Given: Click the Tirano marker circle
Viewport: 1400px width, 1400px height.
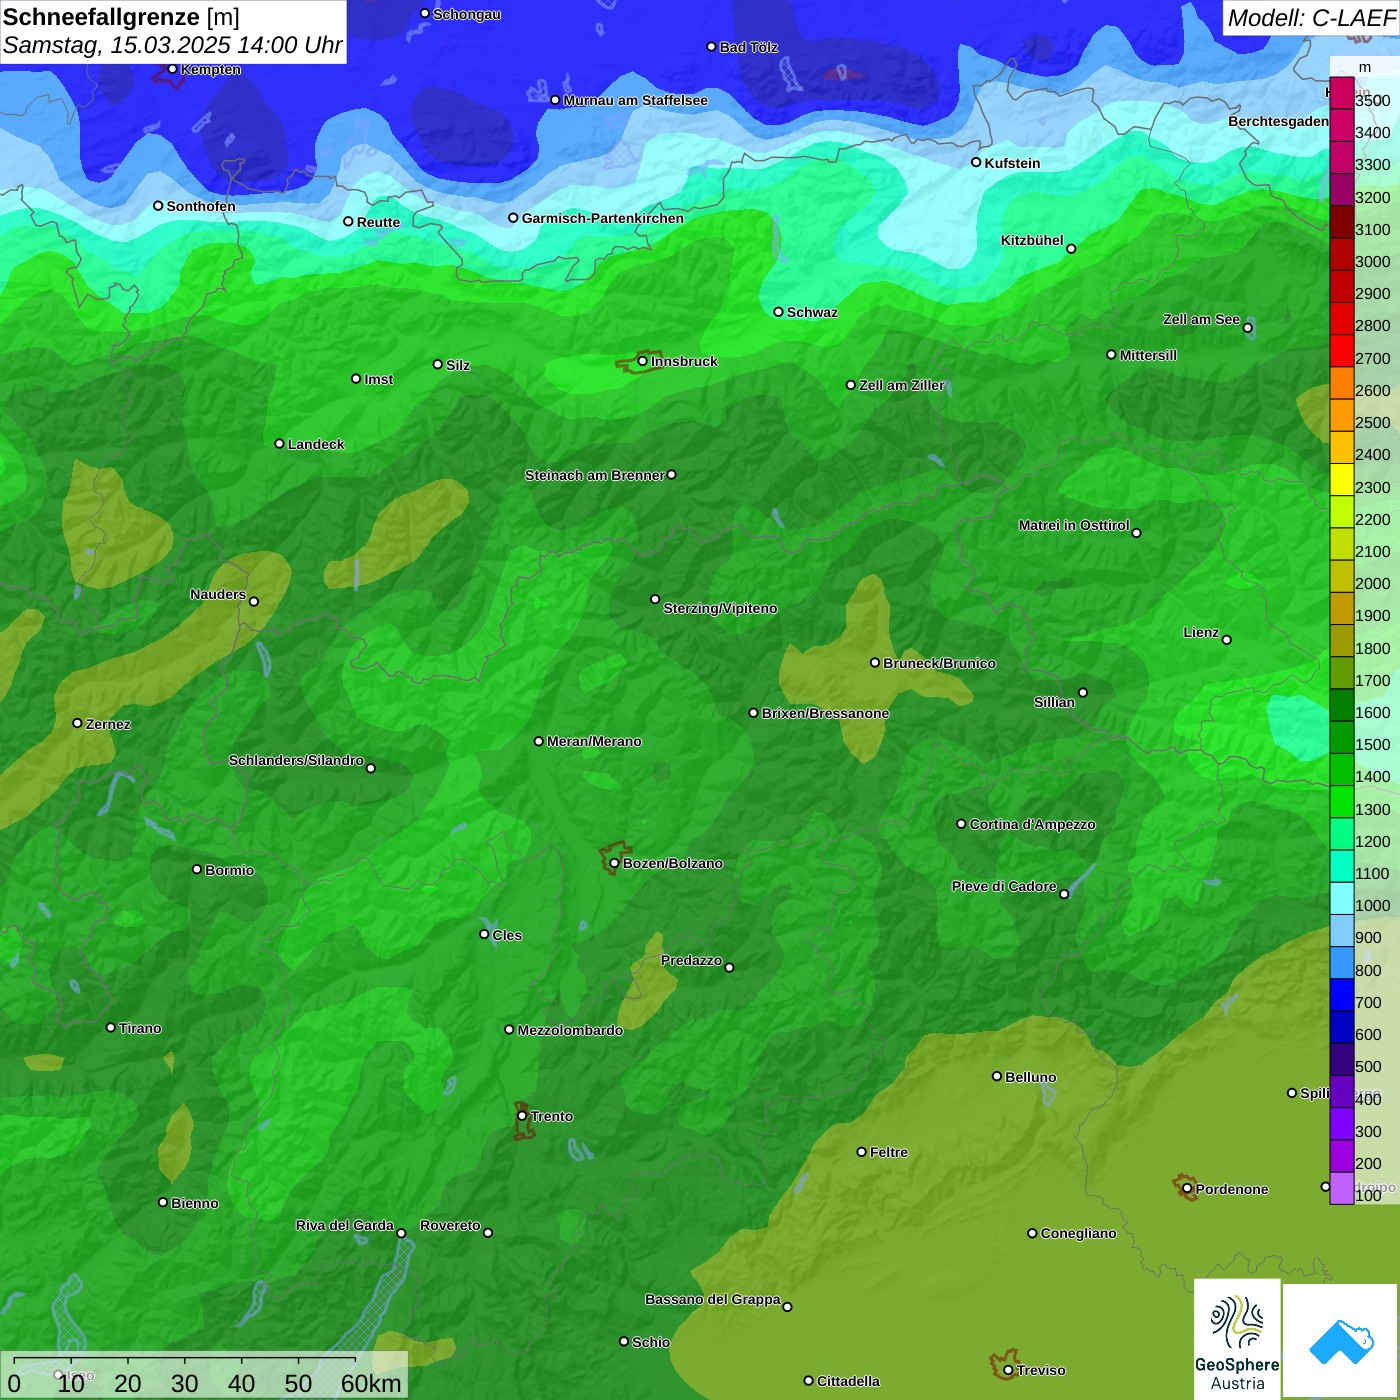Looking at the screenshot, I should pos(111,1027).
